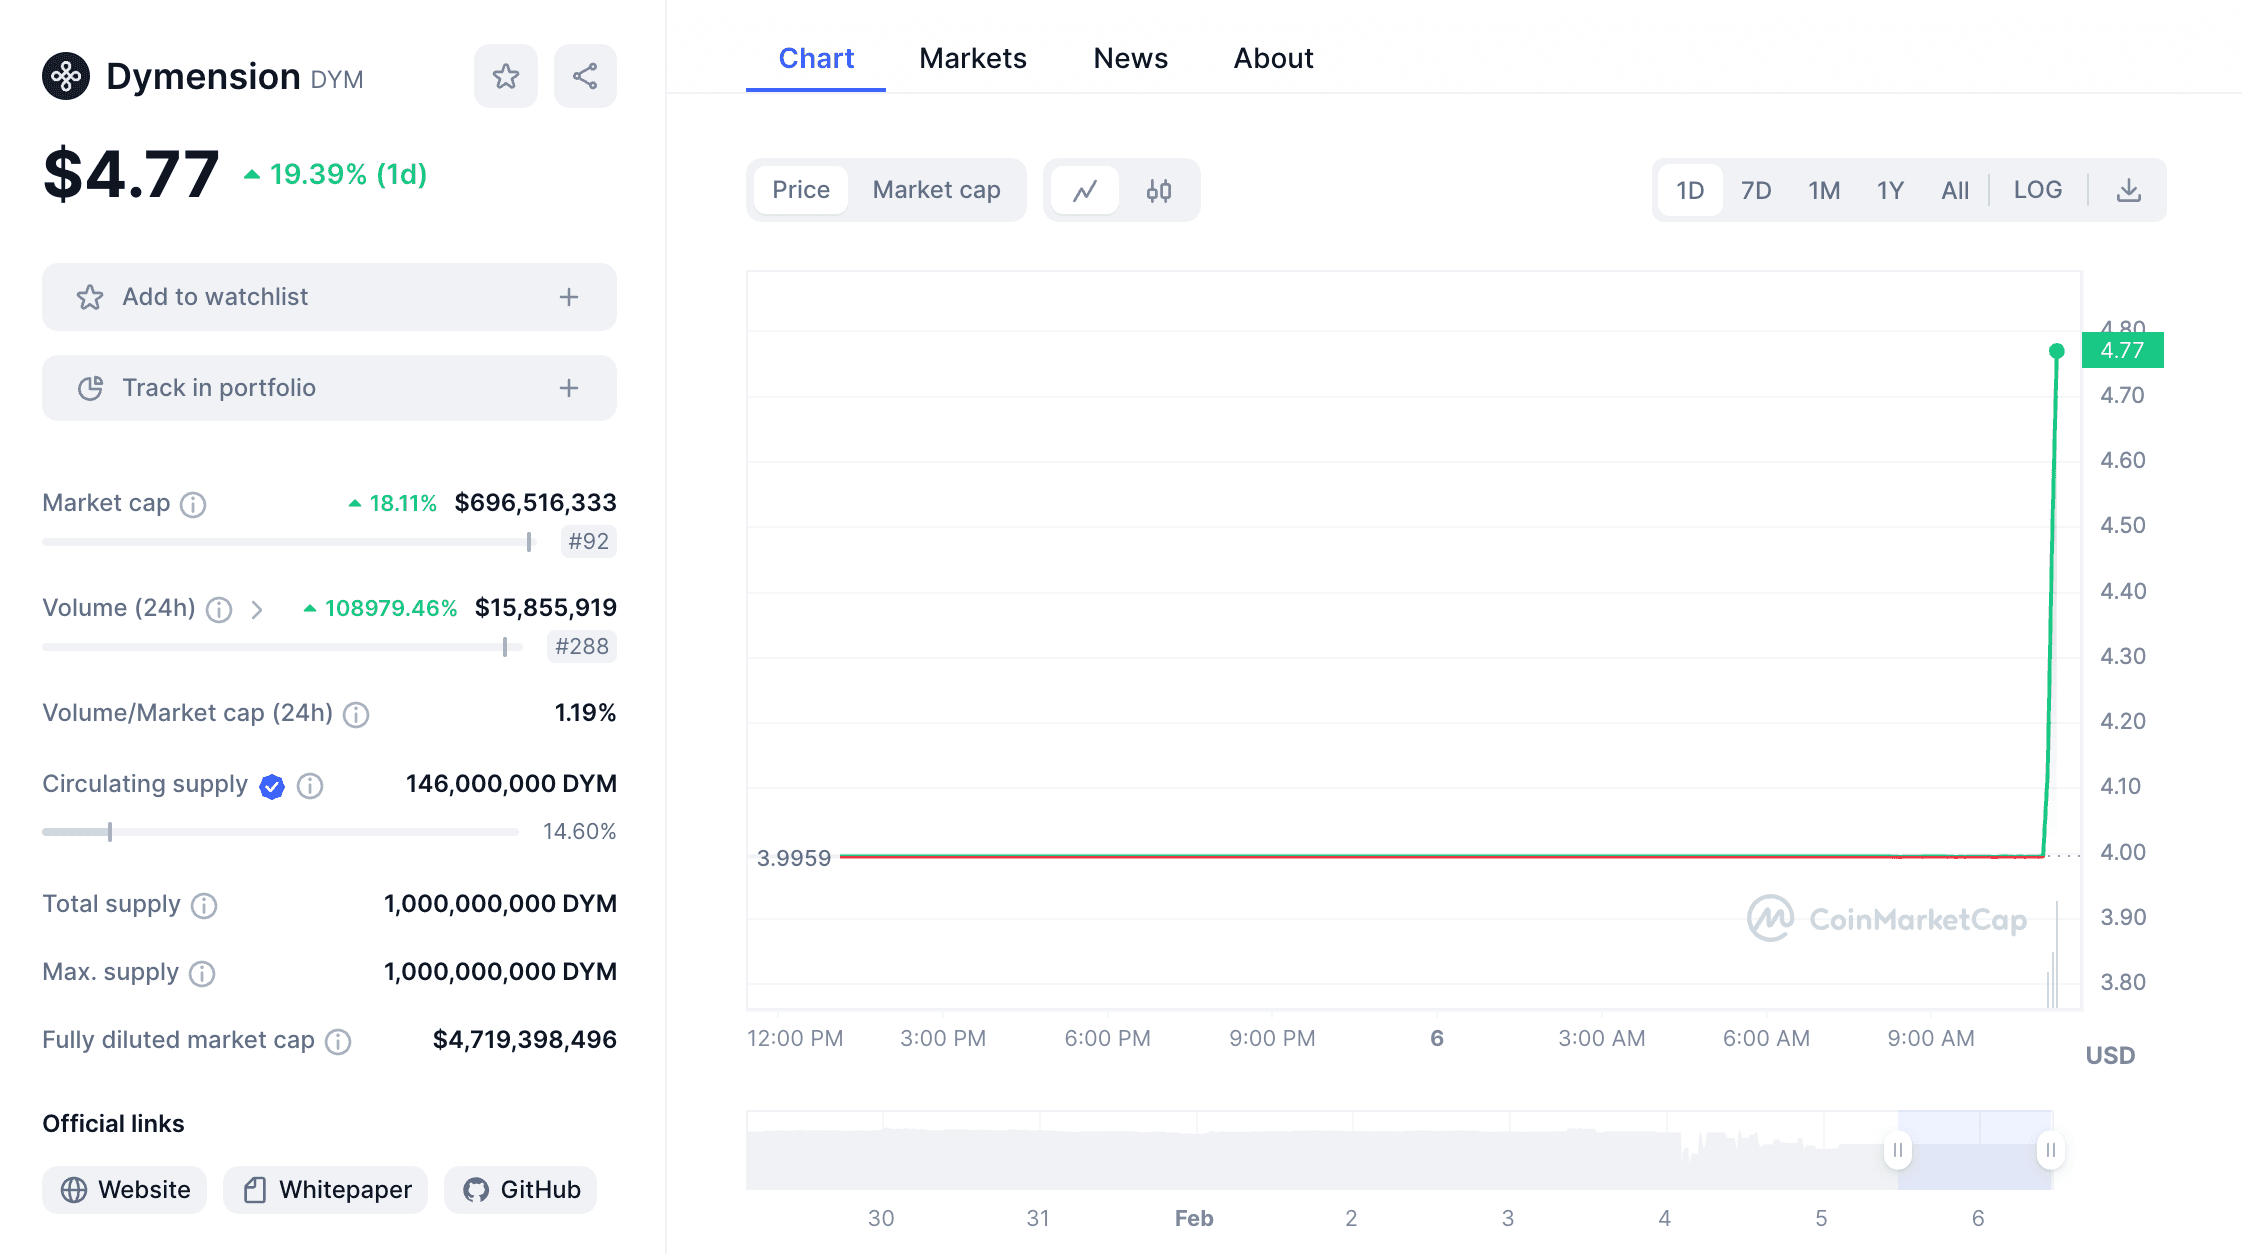Toggle LOG scale on chart
The height and width of the screenshot is (1254, 2242).
[2038, 190]
